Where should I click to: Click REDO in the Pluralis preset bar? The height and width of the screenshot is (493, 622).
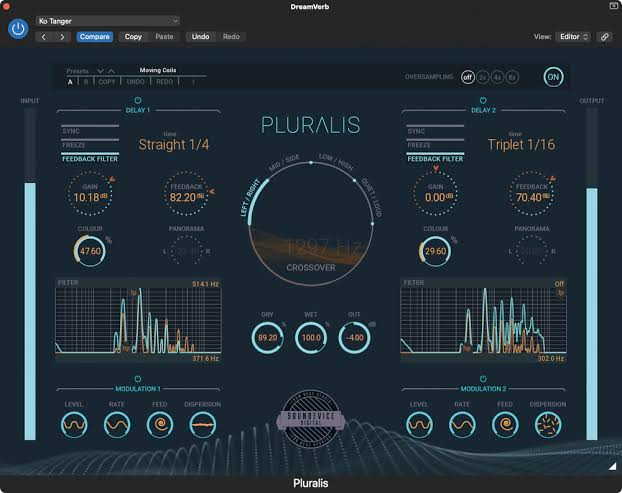[164, 82]
